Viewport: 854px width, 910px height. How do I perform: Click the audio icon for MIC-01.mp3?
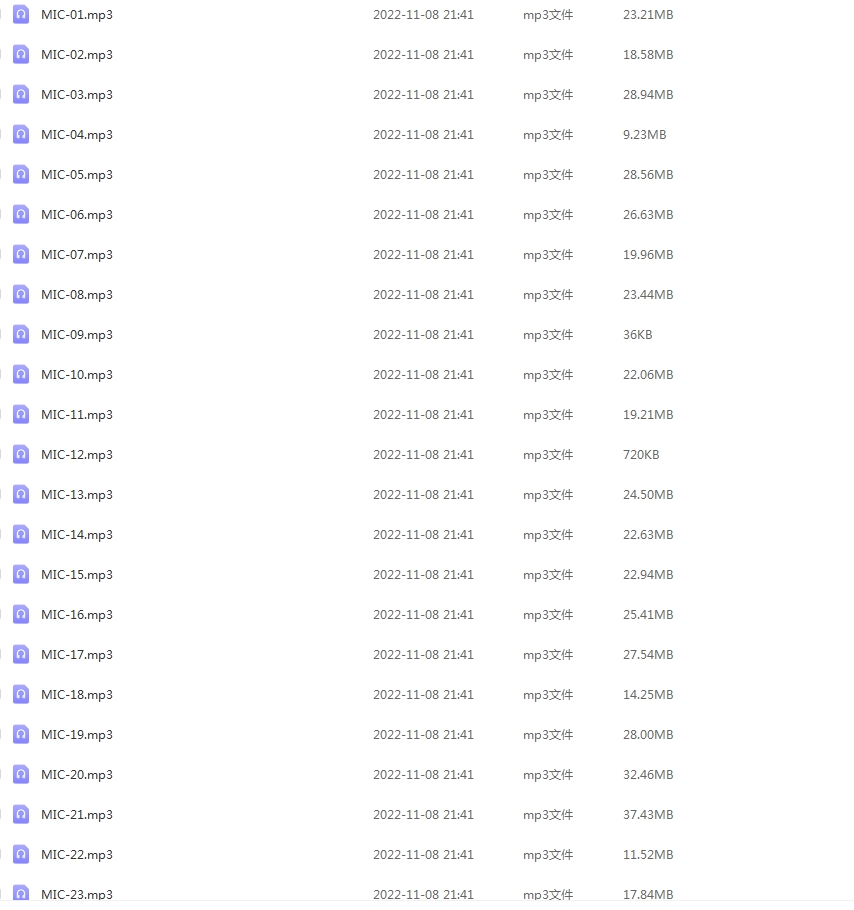pos(21,15)
